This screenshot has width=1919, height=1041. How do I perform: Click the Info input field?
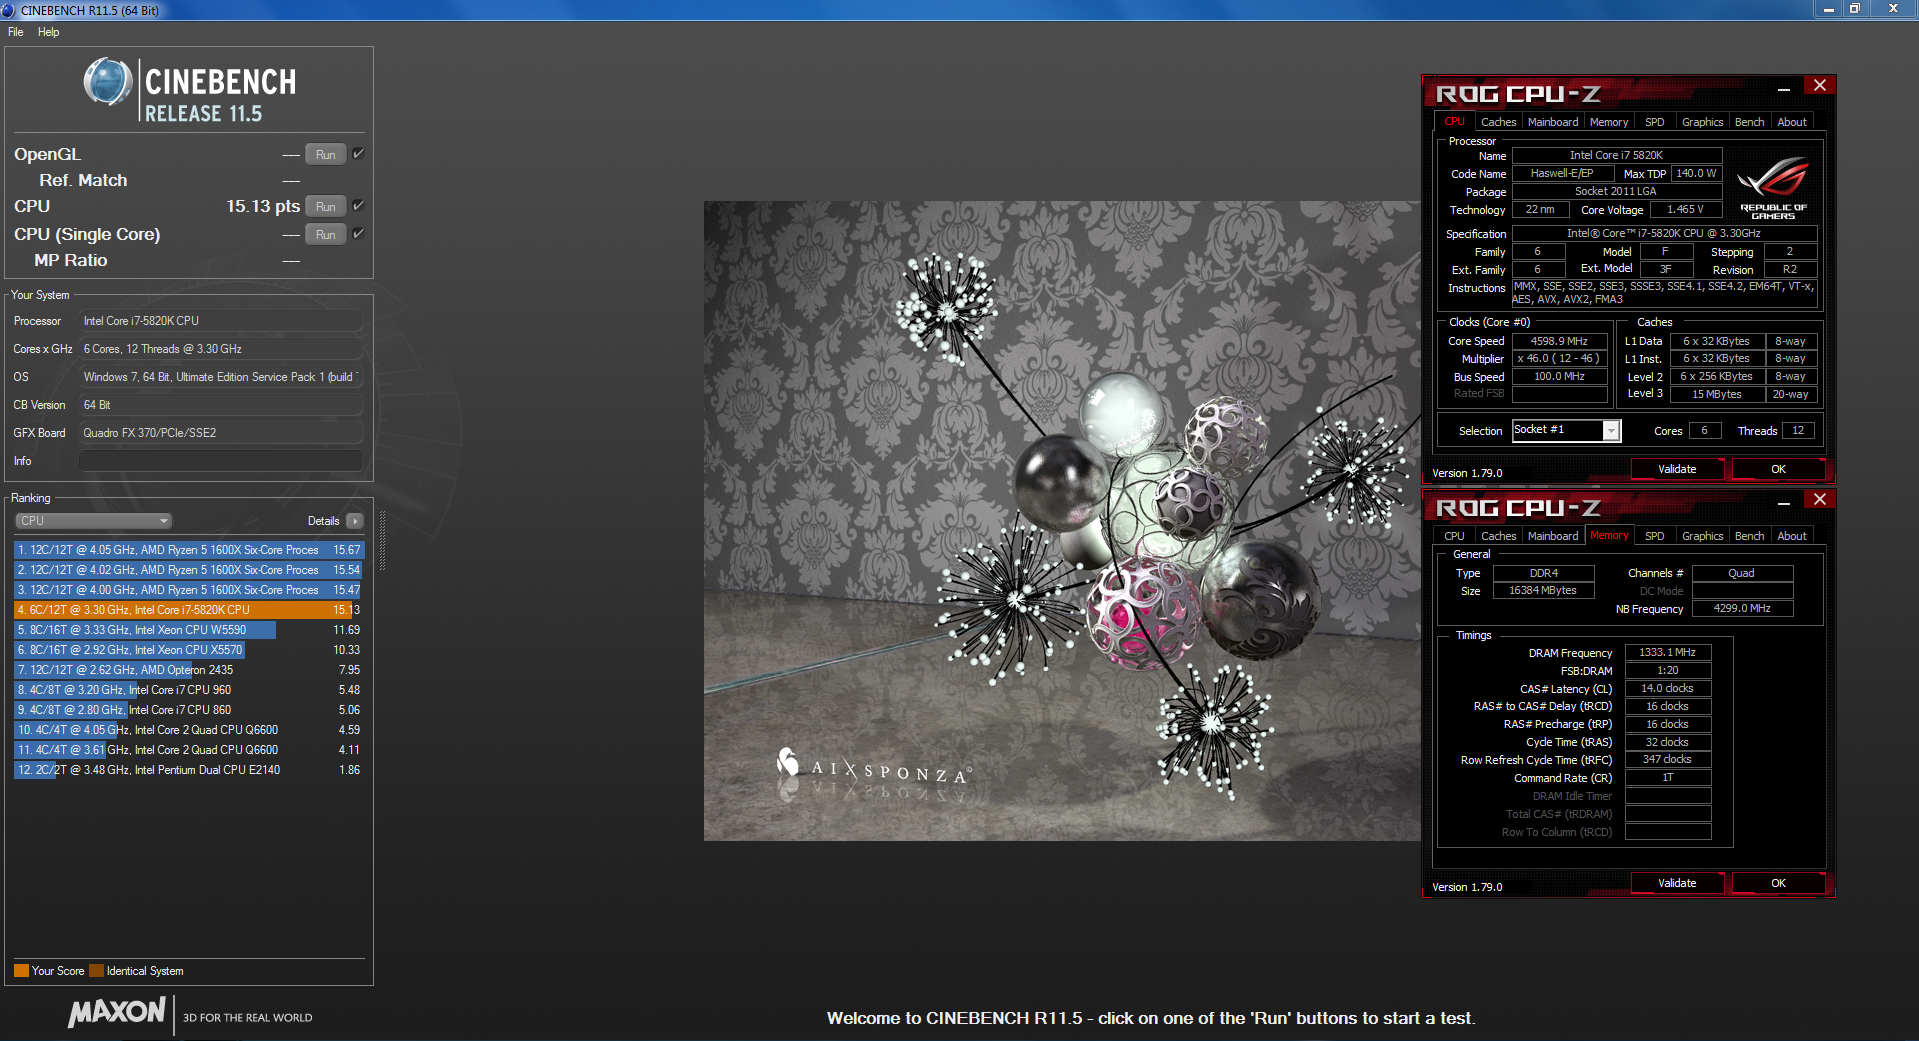(x=220, y=461)
